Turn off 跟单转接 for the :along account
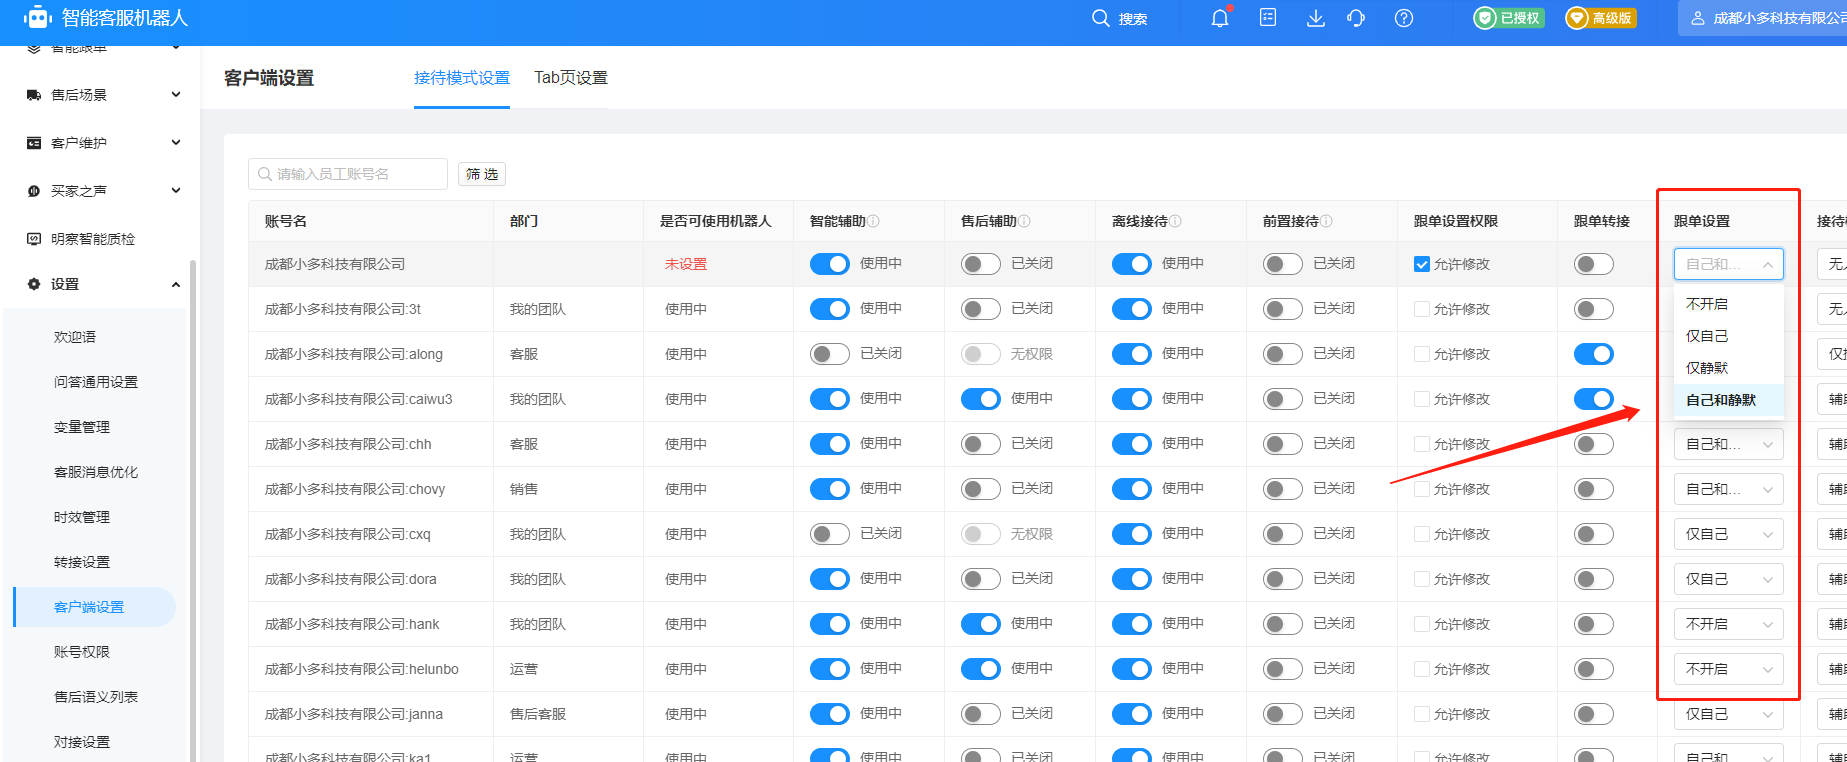This screenshot has height=762, width=1847. coord(1593,354)
